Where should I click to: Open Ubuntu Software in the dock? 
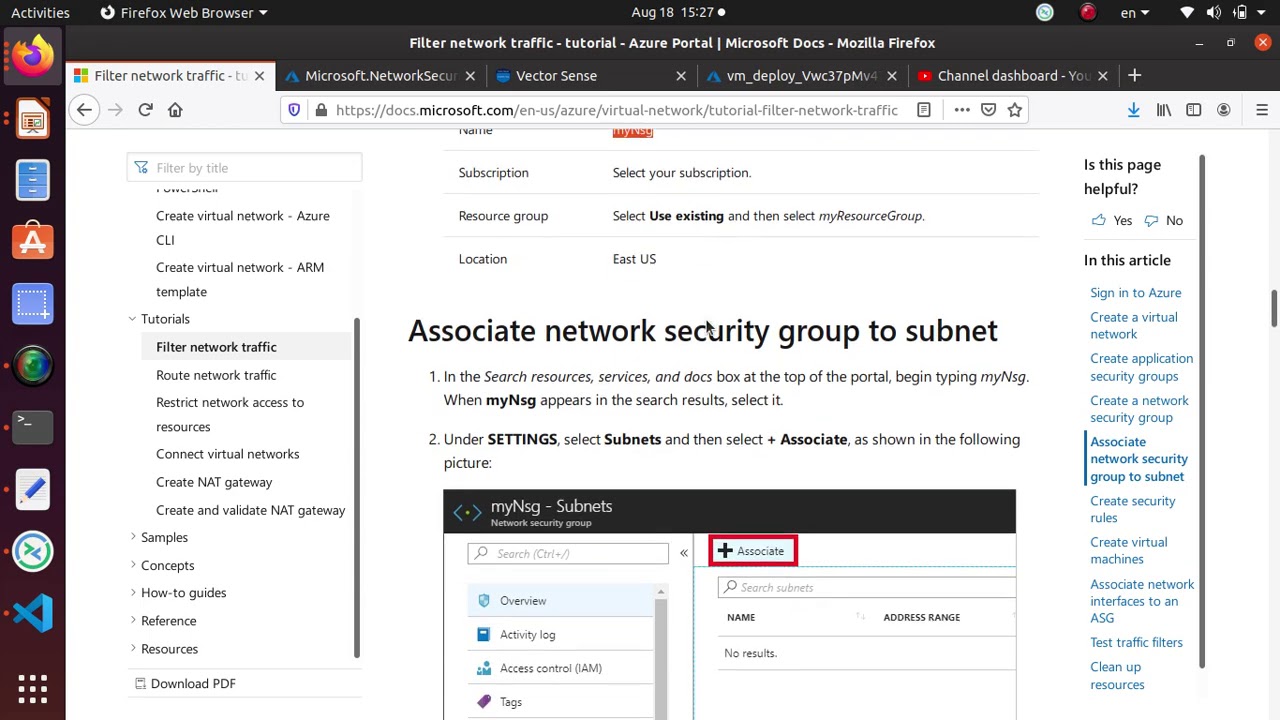32,241
